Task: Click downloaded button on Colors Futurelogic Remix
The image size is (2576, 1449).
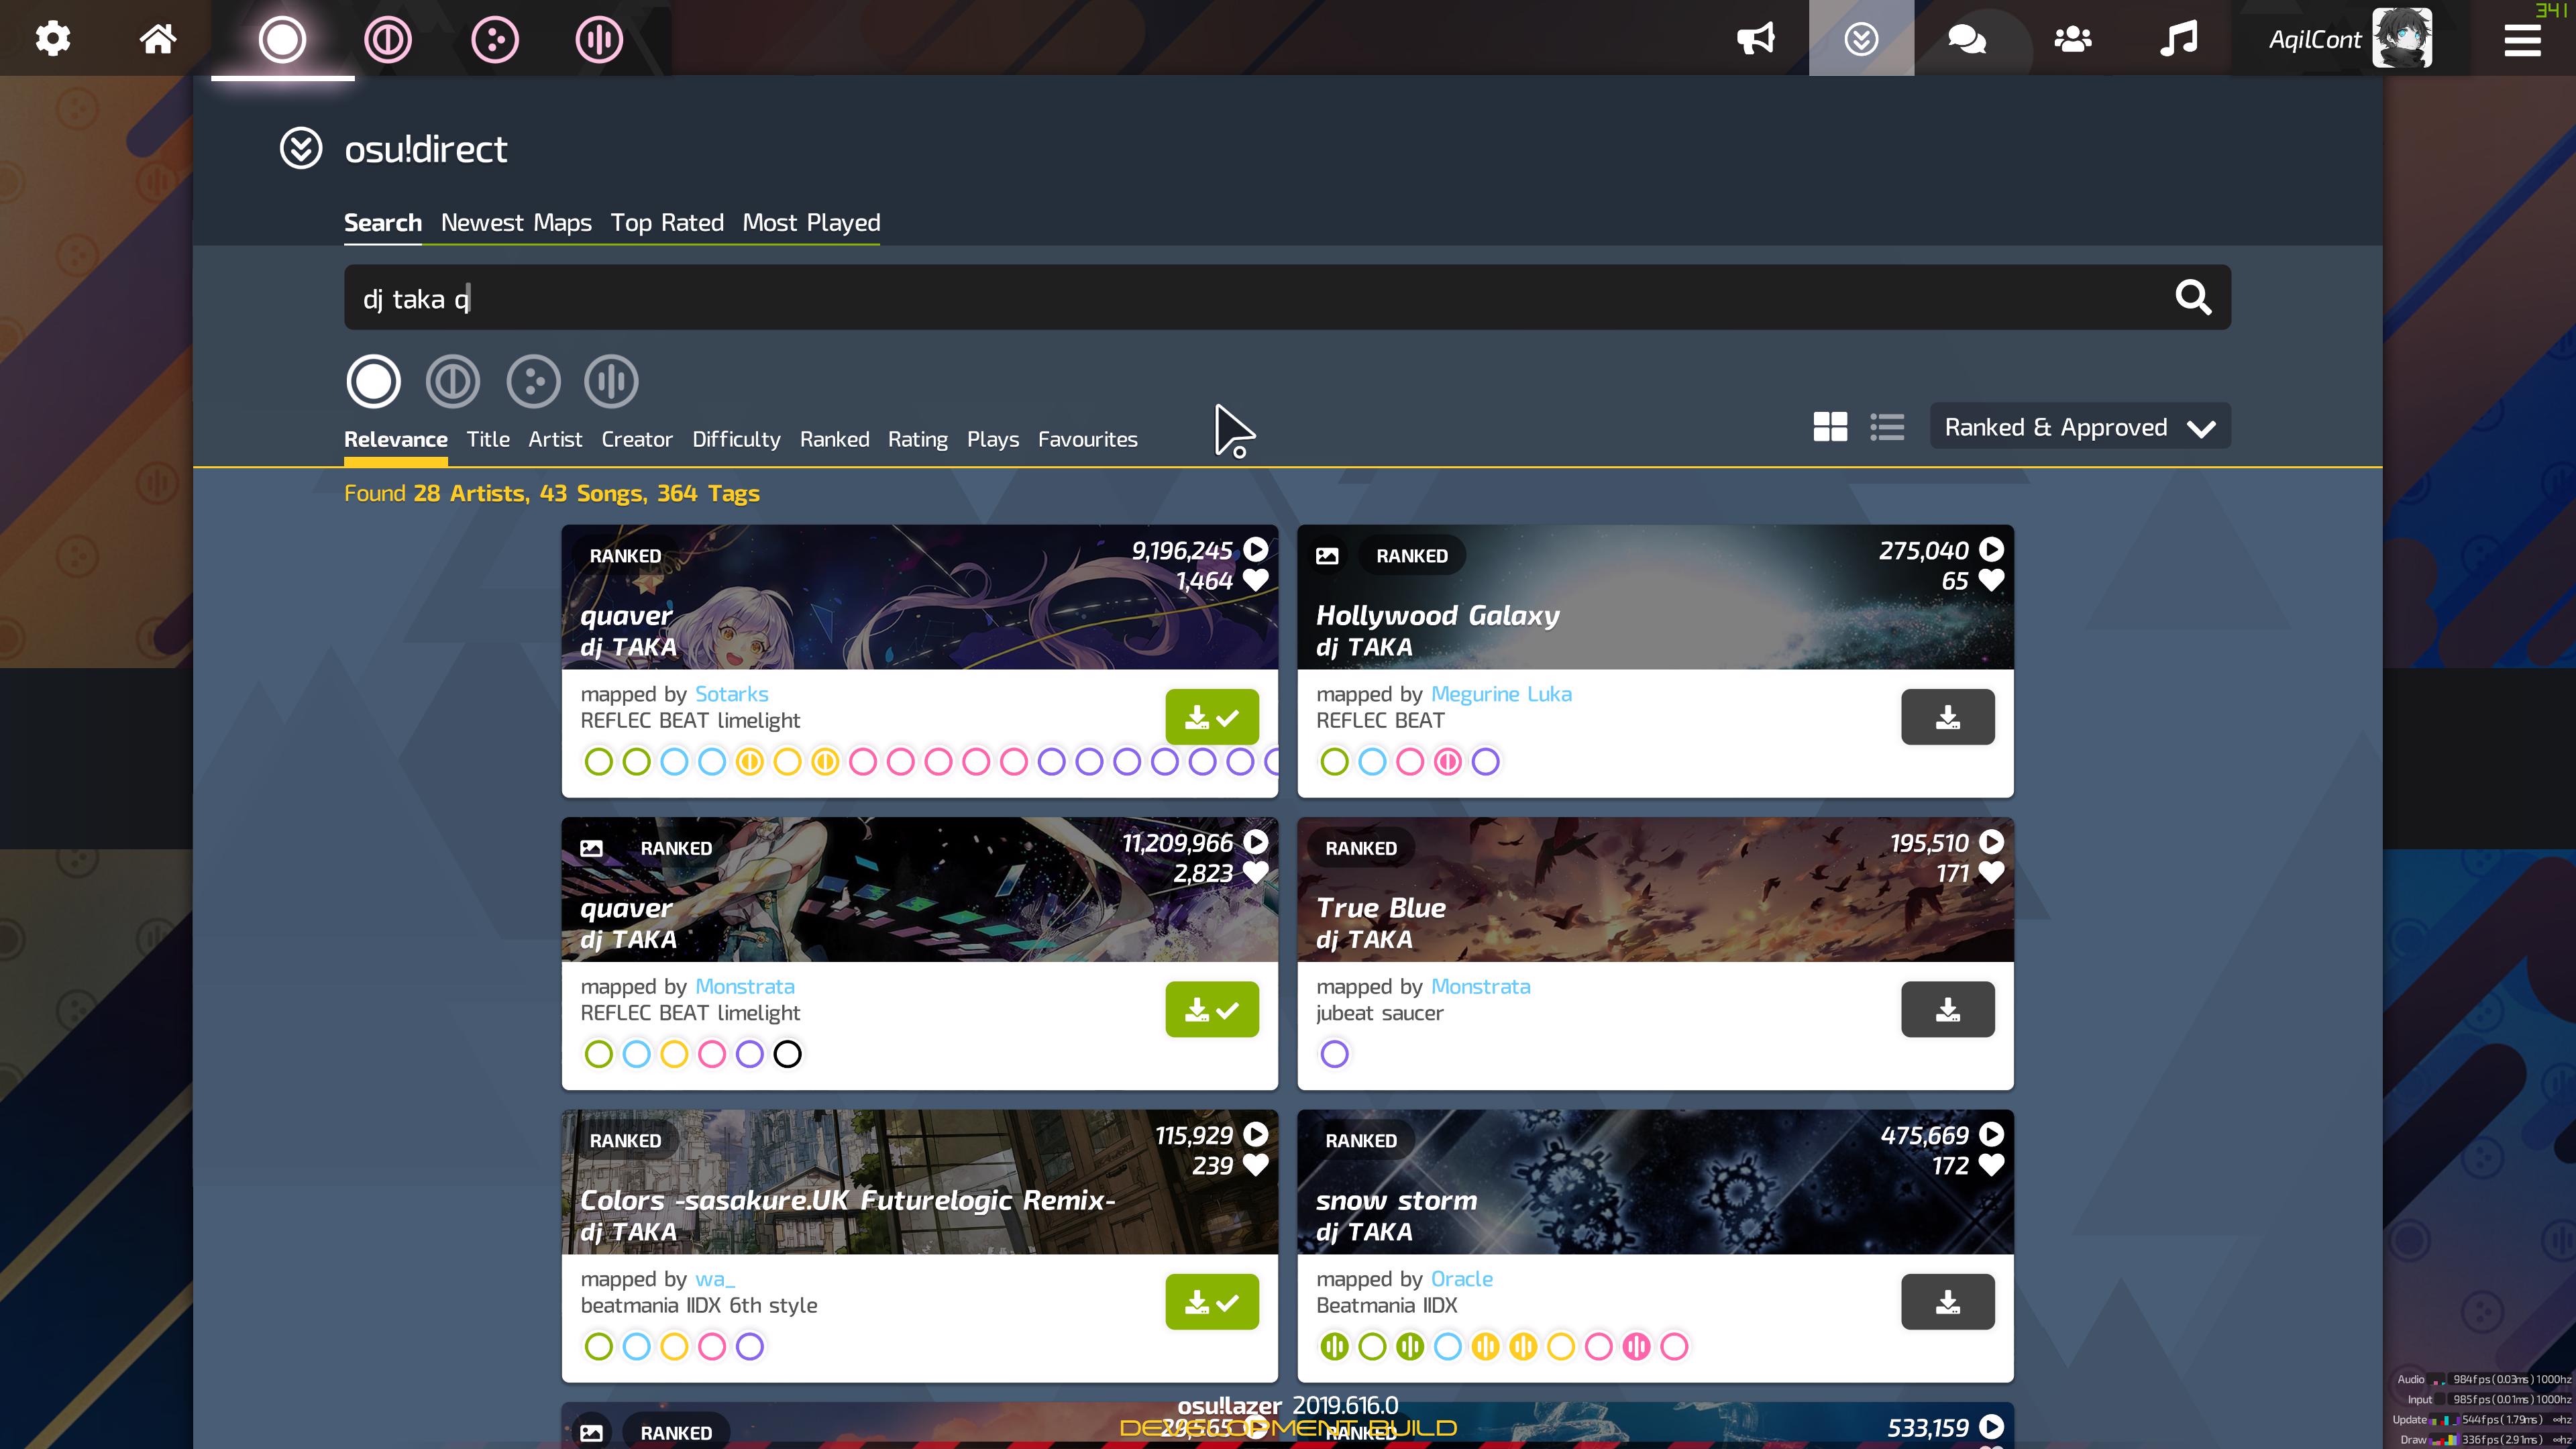Action: click(1211, 1302)
